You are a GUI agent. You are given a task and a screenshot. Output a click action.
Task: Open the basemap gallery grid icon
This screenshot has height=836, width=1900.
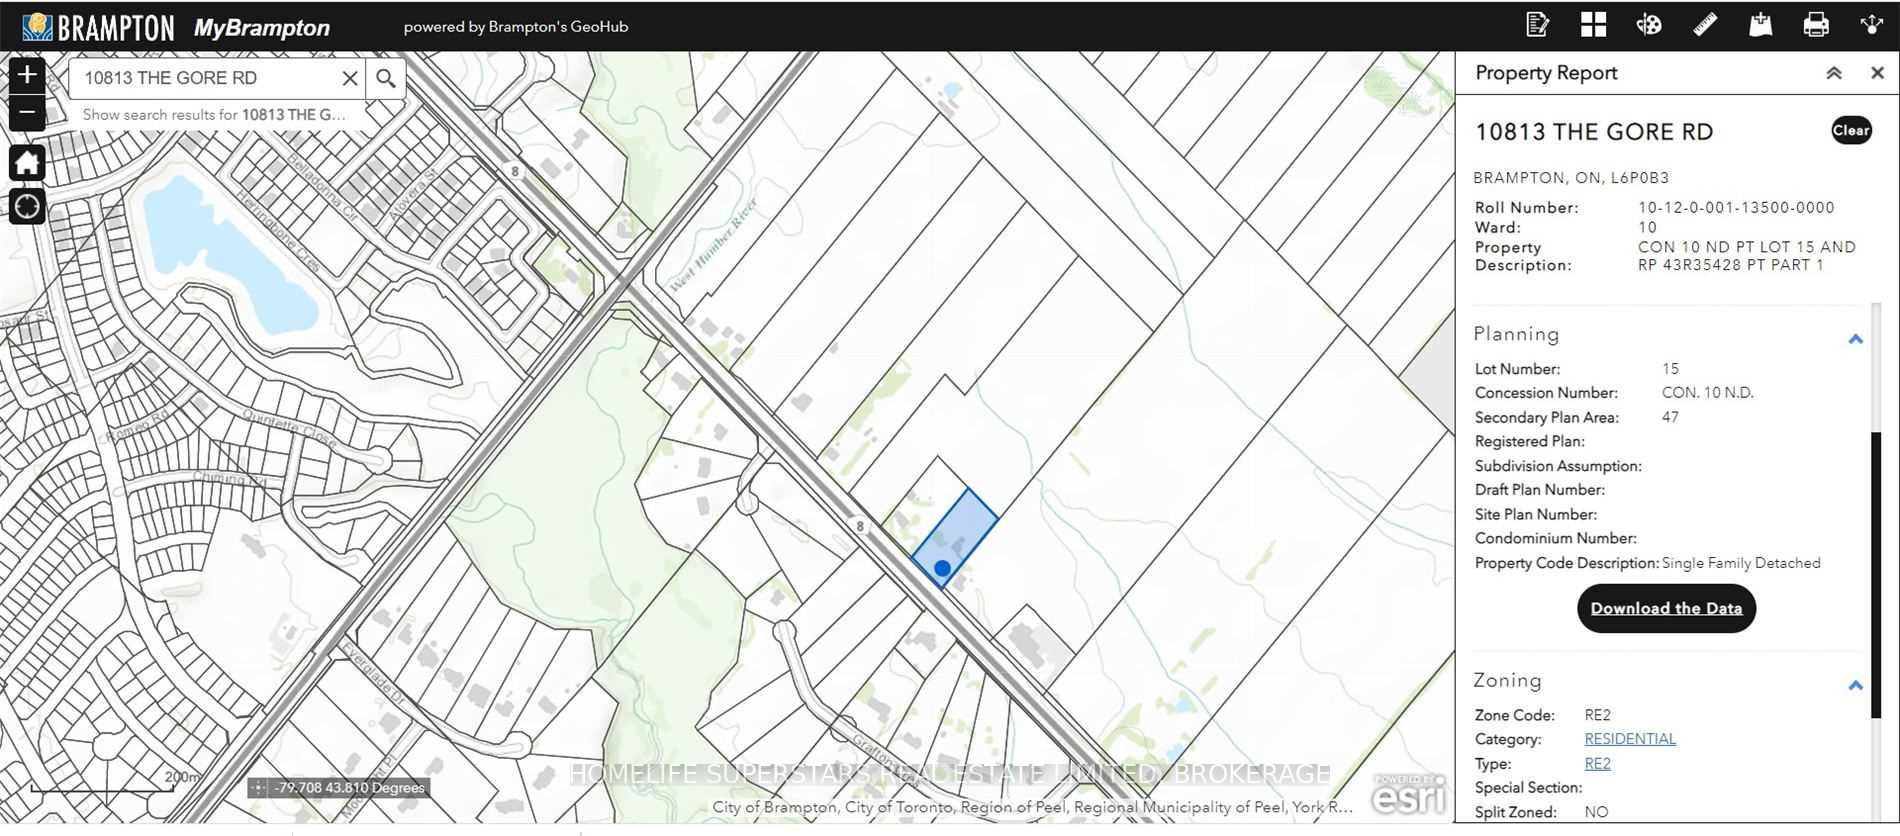point(1594,25)
